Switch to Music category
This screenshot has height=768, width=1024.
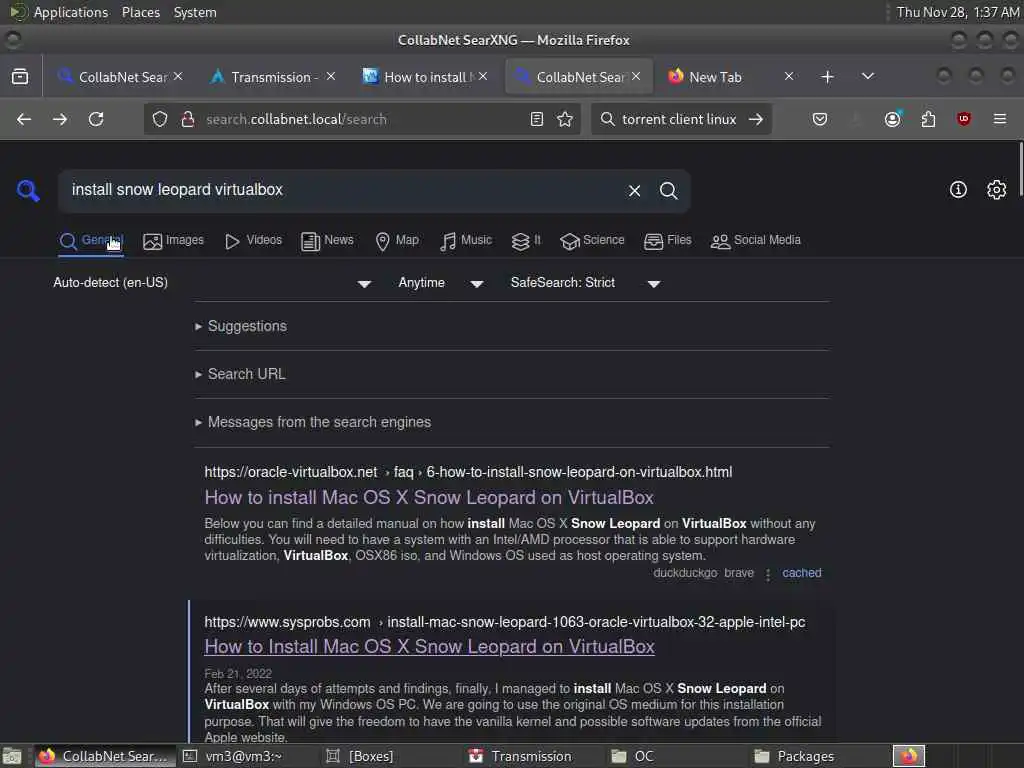(466, 240)
